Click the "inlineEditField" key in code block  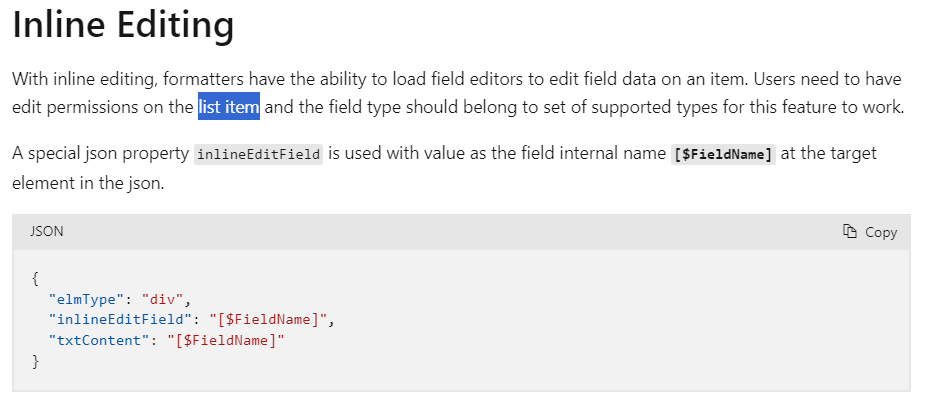[121, 319]
